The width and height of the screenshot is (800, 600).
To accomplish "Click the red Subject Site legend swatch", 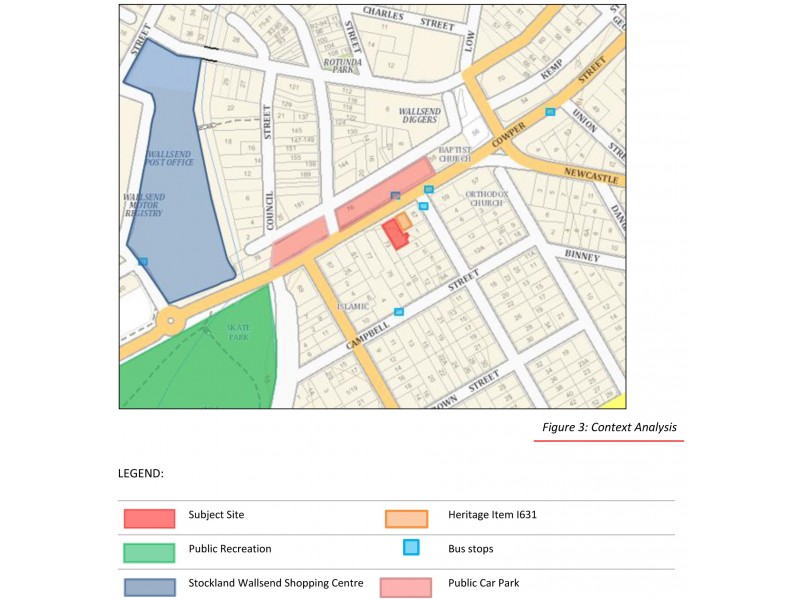I will pyautogui.click(x=149, y=518).
